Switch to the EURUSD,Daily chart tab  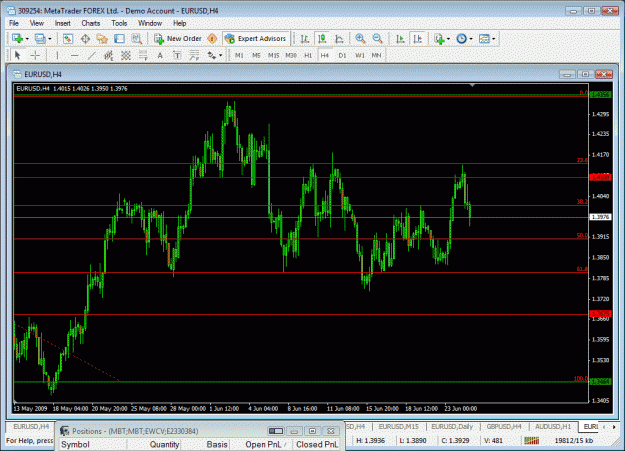coord(452,427)
